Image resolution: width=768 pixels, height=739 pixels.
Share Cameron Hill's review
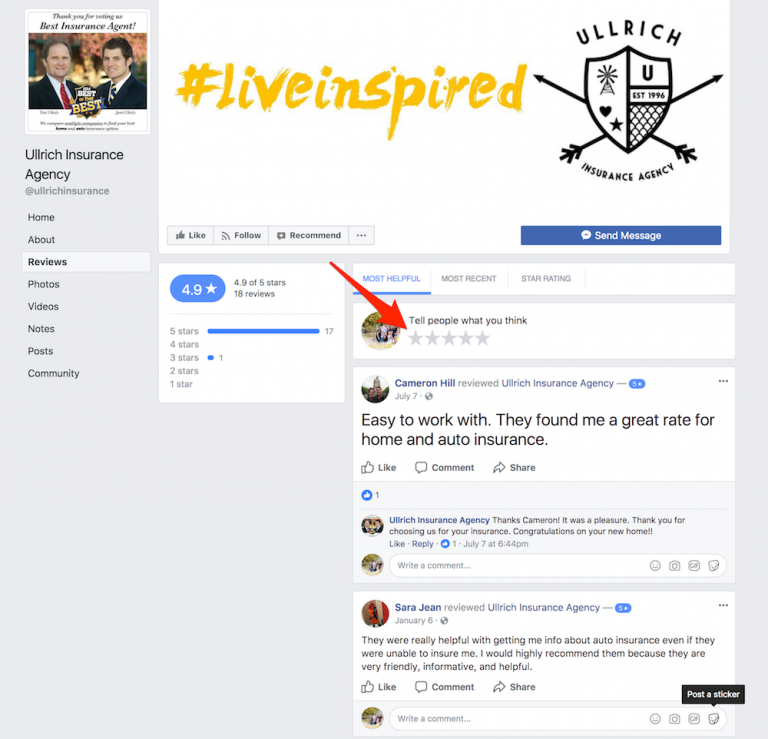tap(514, 468)
